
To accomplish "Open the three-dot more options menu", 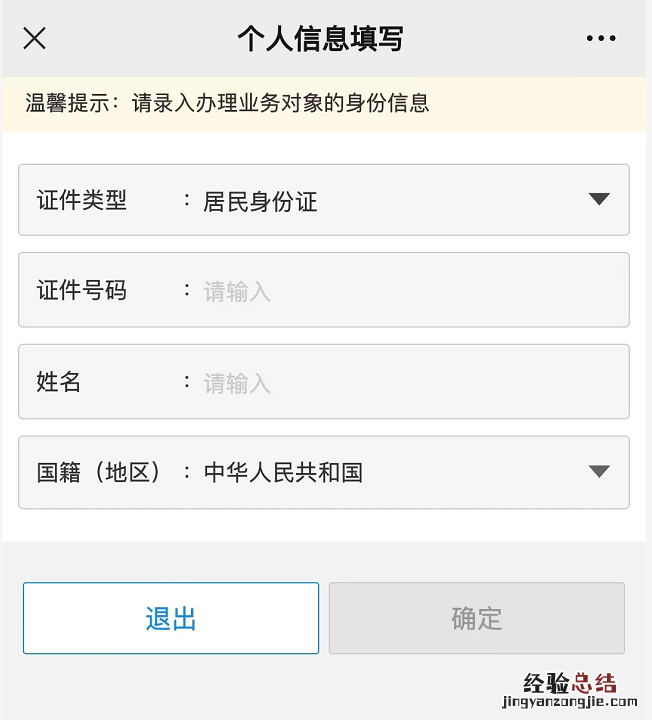I will pos(601,39).
